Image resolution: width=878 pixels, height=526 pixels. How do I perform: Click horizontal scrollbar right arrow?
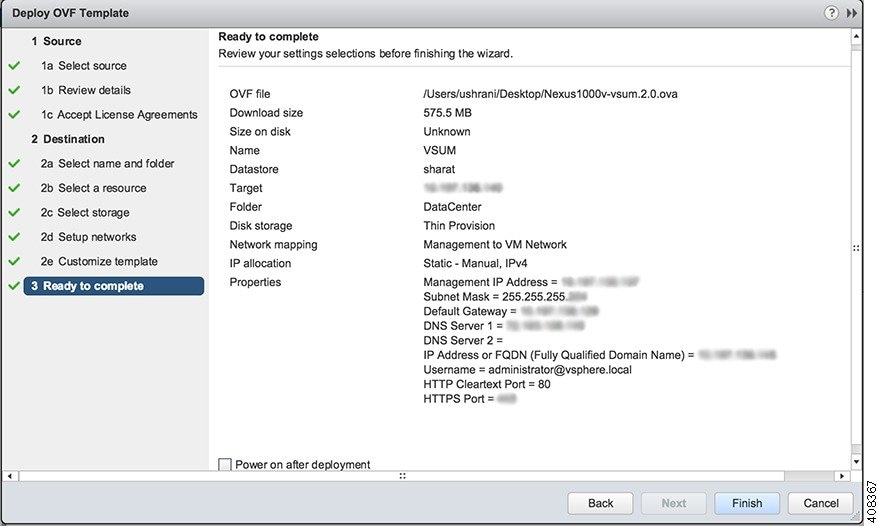coord(842,476)
